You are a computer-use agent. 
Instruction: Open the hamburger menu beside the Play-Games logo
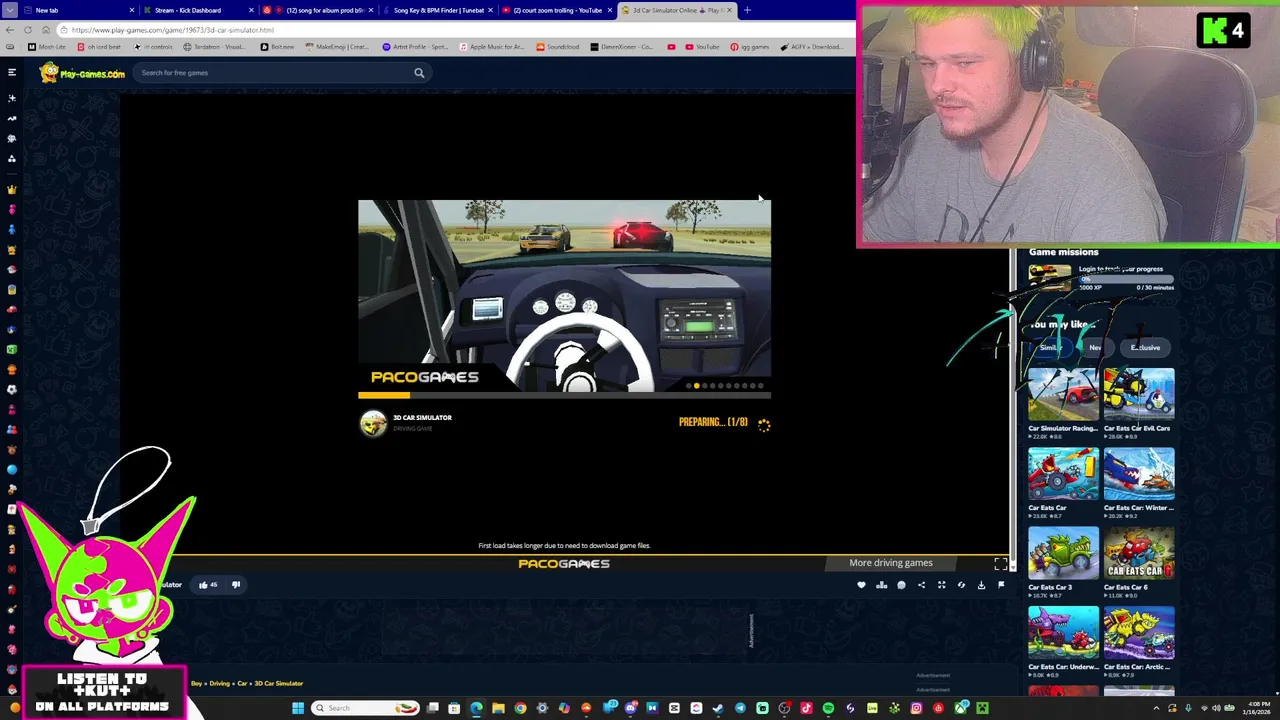(12, 72)
